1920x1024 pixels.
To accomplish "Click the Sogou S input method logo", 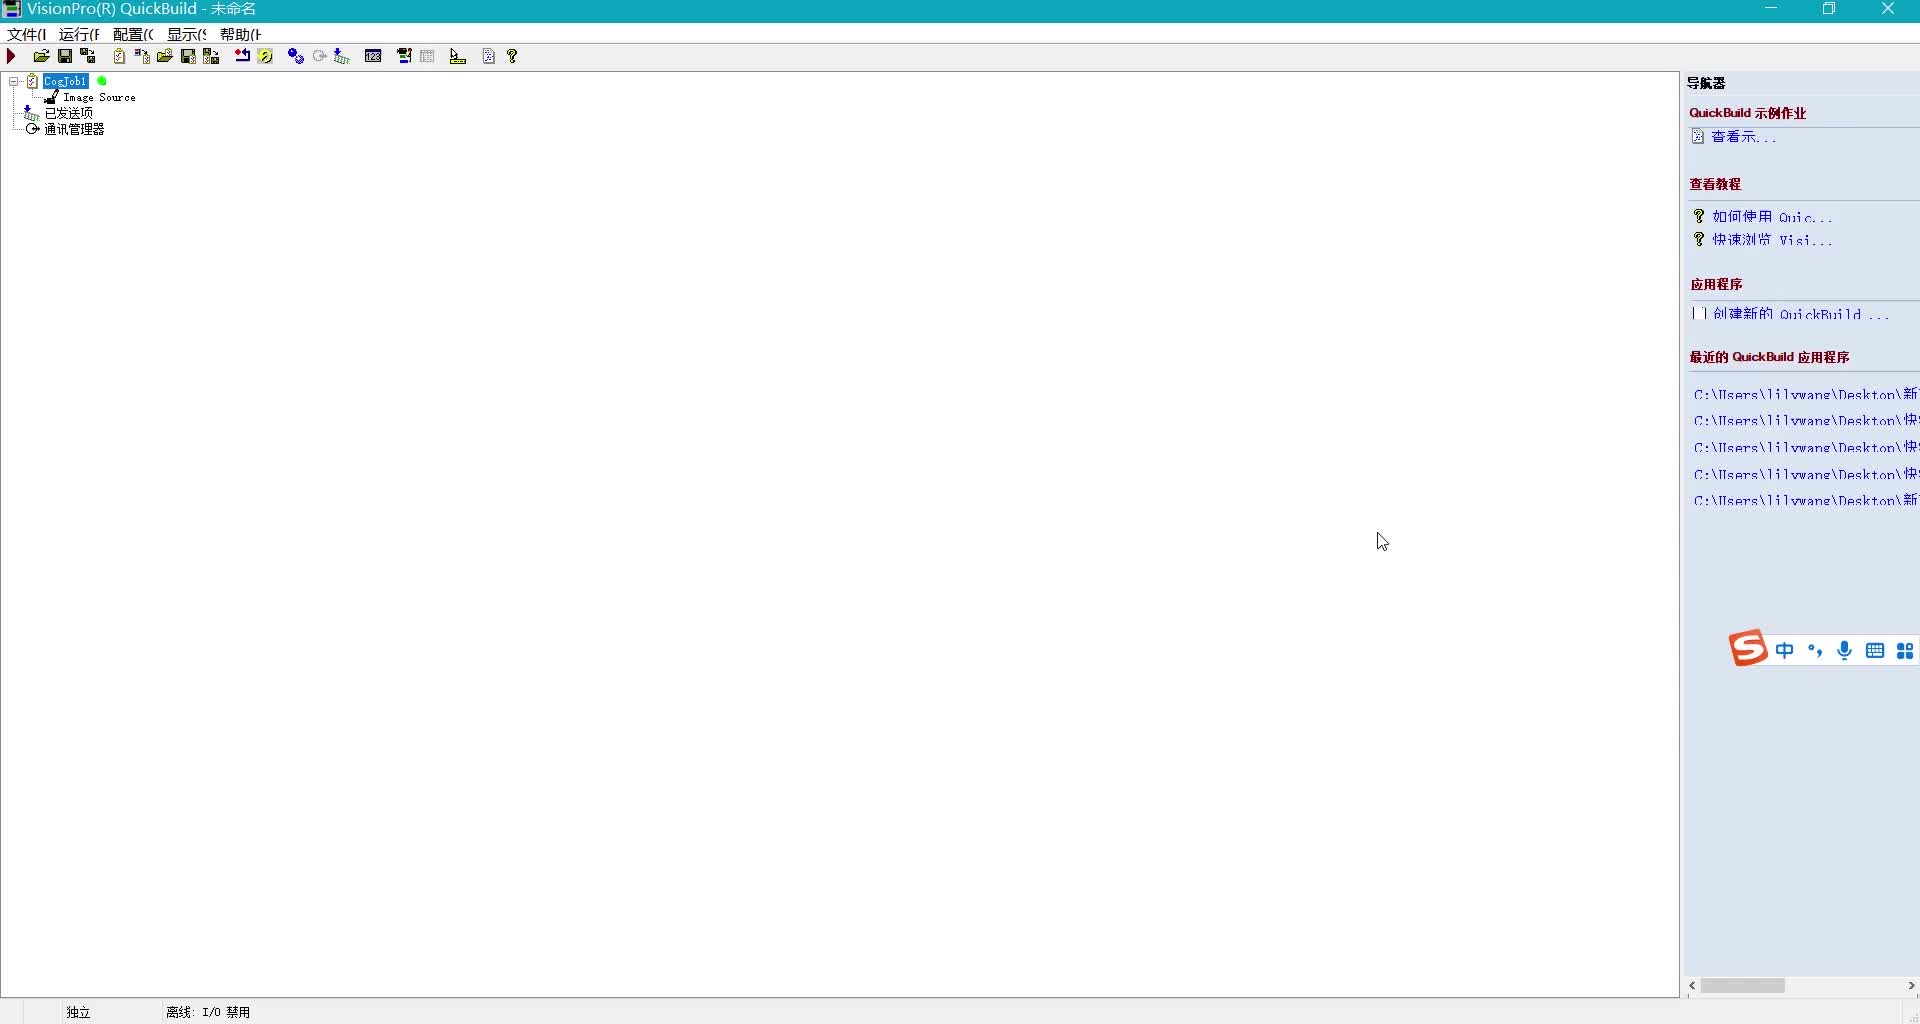I will (x=1748, y=649).
